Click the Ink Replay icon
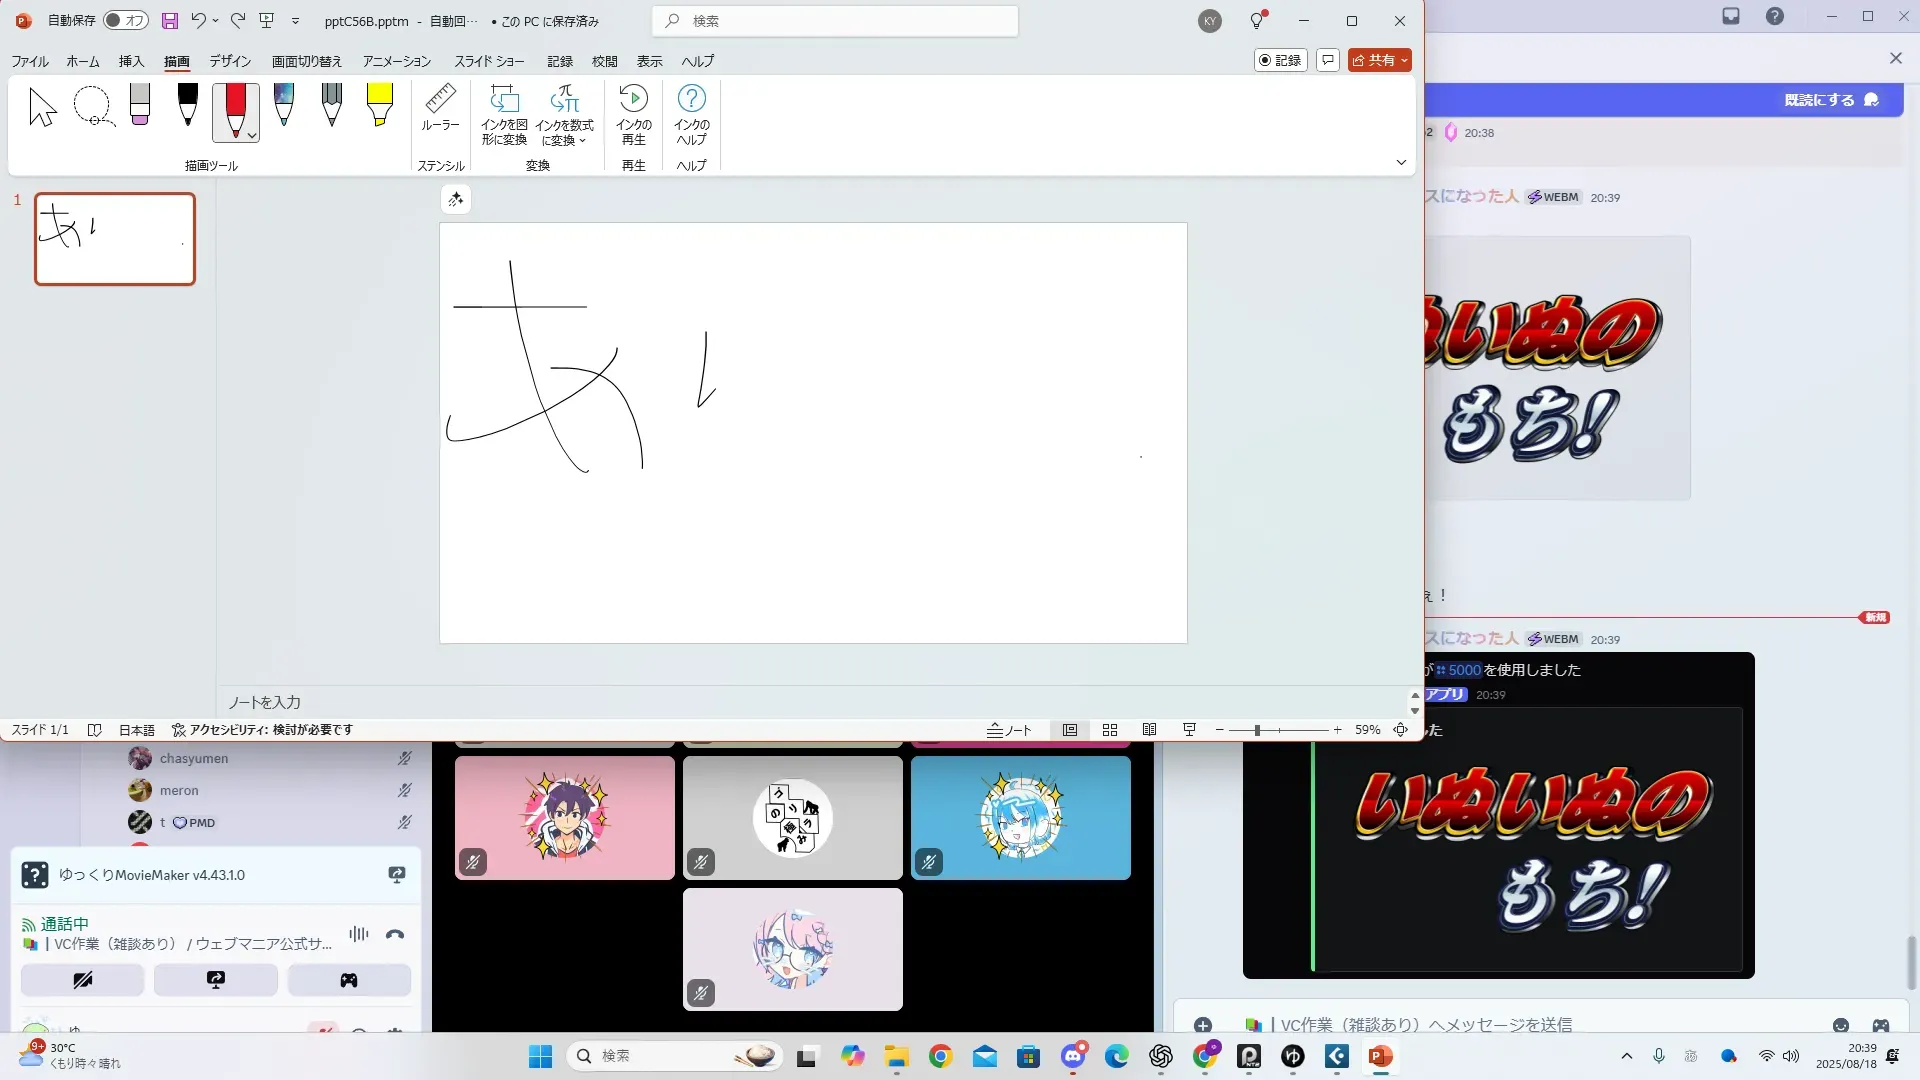 (x=633, y=99)
